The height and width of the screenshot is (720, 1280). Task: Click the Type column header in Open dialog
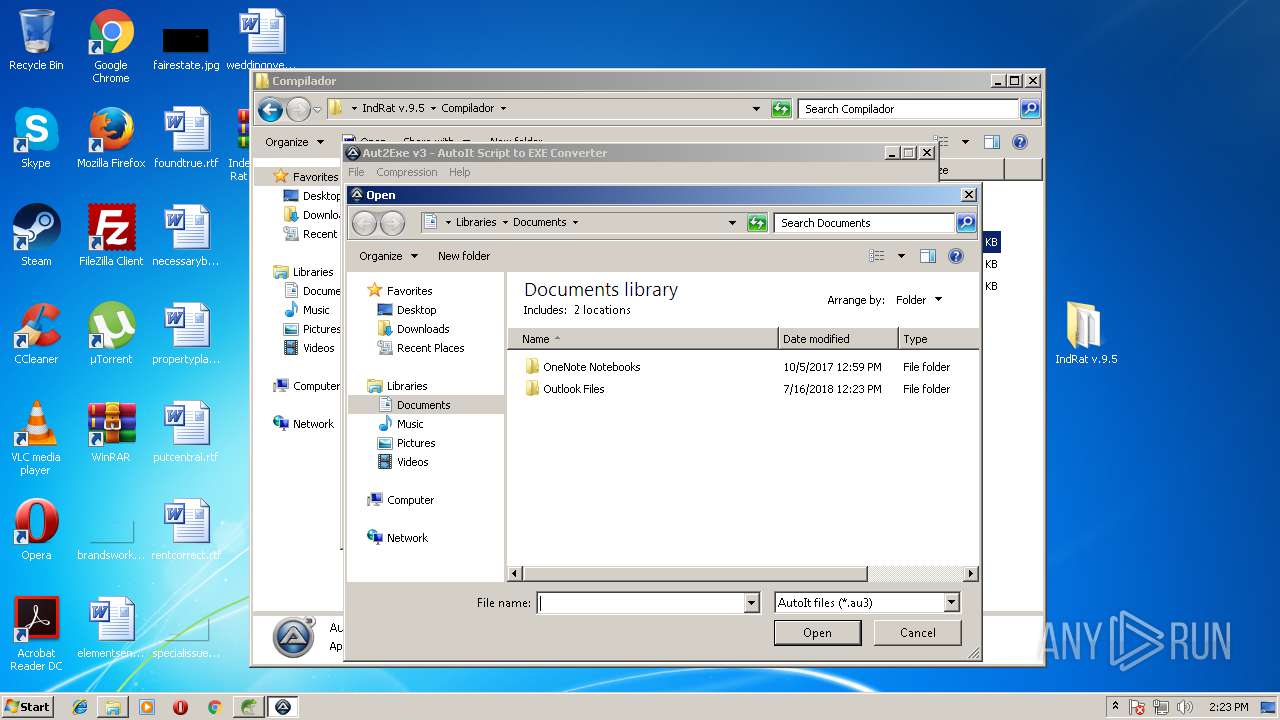point(938,339)
